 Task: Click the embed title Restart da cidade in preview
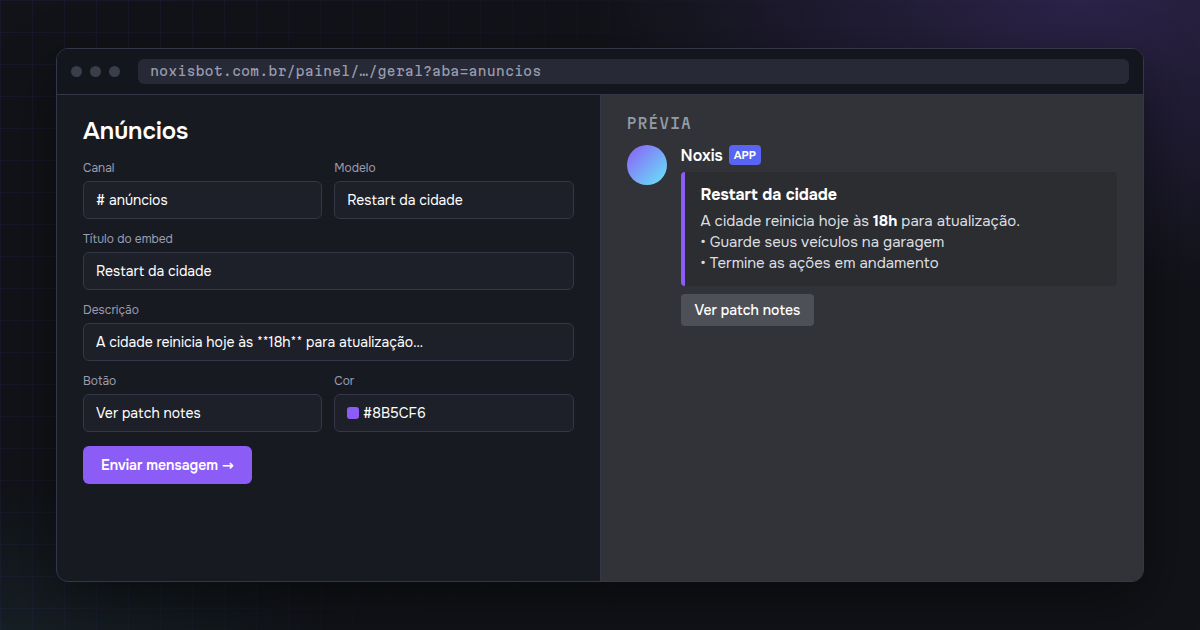pyautogui.click(x=768, y=194)
